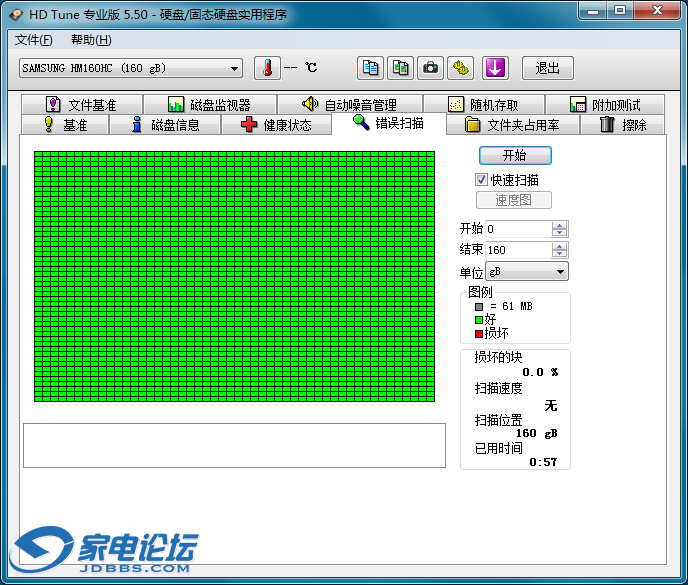This screenshot has width=688, height=585.
Task: Open the 文件基准 tab
Action: [x=80, y=105]
